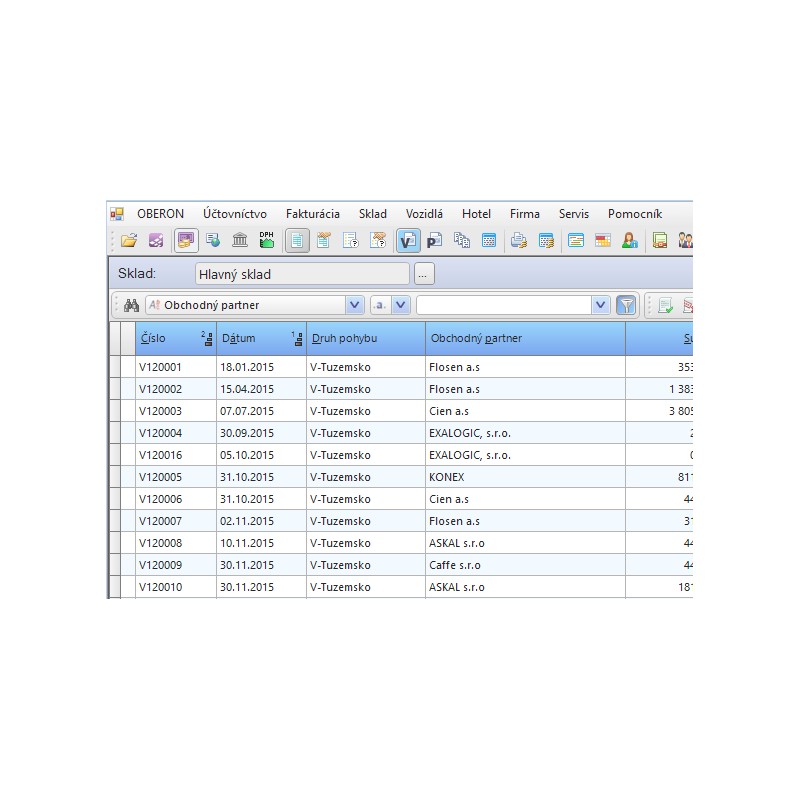Open the .a. match type dropdown arrow
The height and width of the screenshot is (800, 800).
(x=401, y=305)
